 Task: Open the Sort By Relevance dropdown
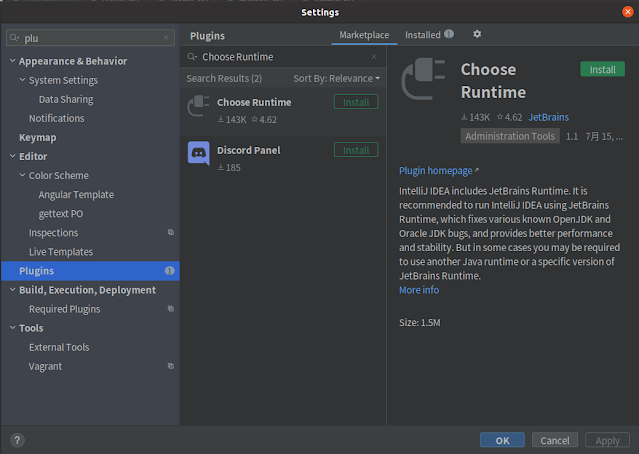click(337, 78)
